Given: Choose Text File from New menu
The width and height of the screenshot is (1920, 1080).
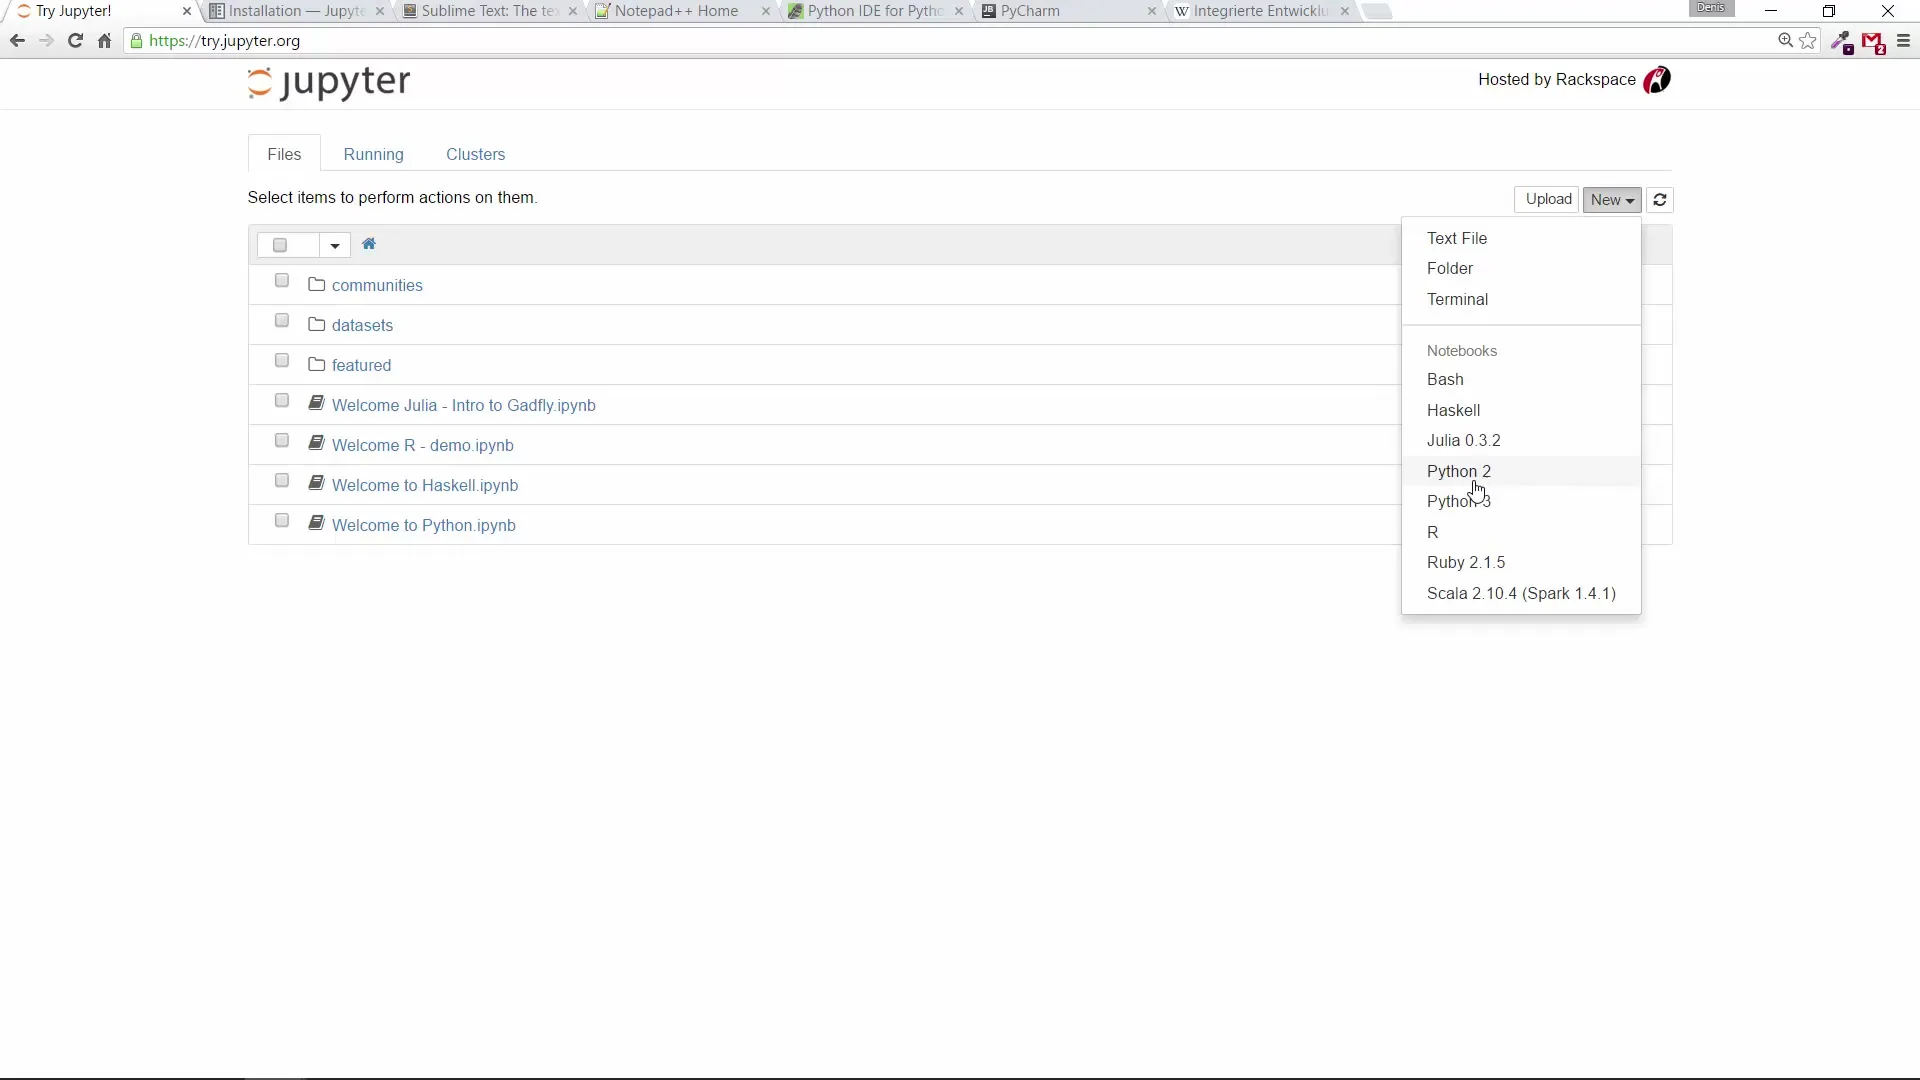Looking at the screenshot, I should 1521,238.
